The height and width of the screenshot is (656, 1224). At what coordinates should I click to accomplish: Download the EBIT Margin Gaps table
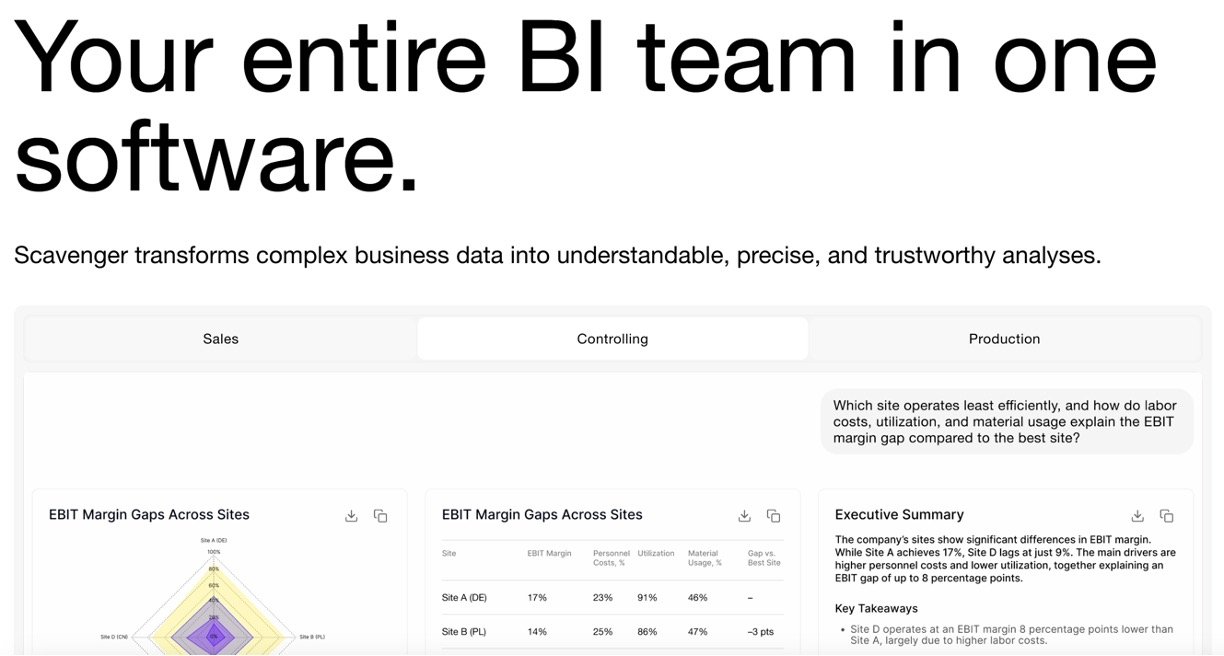[744, 516]
